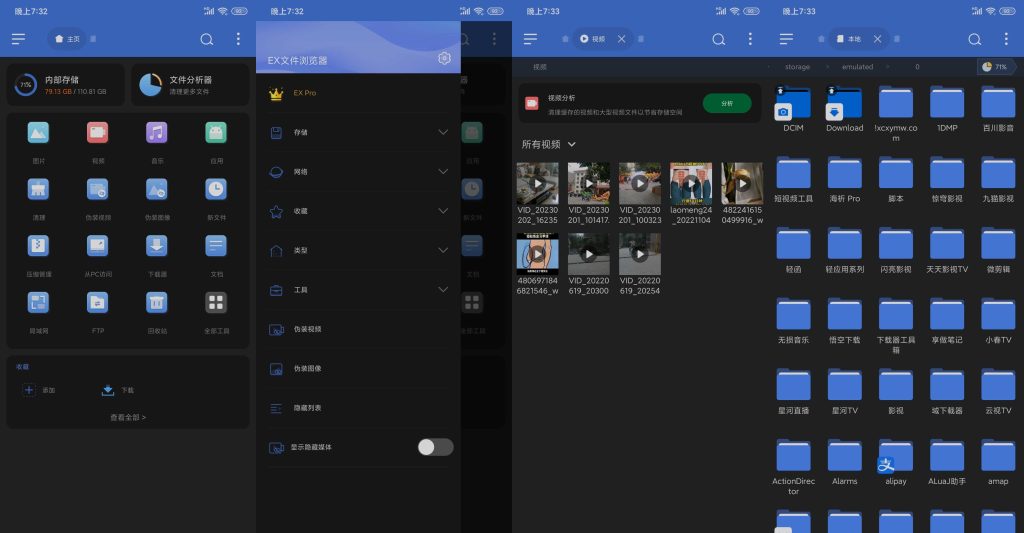
Task: Open 隐藏列表 hidden list in drawer
Action: pos(358,408)
